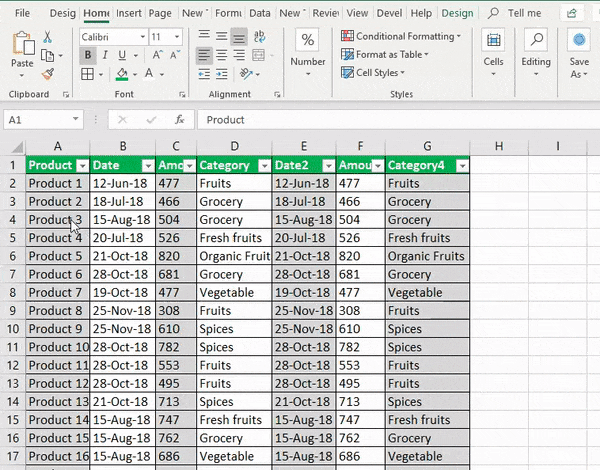Open the Number percent format button
Viewport: 600px width, 470px height.
(308, 40)
